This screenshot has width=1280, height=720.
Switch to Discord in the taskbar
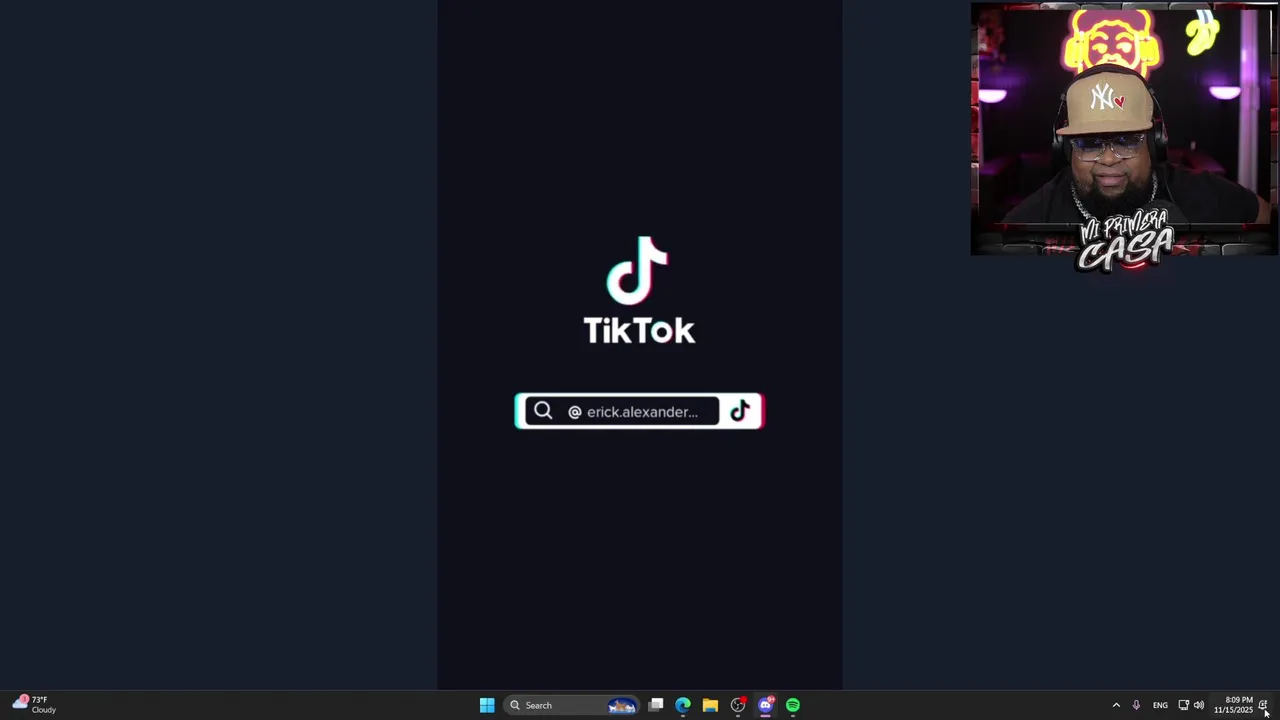[x=765, y=705]
